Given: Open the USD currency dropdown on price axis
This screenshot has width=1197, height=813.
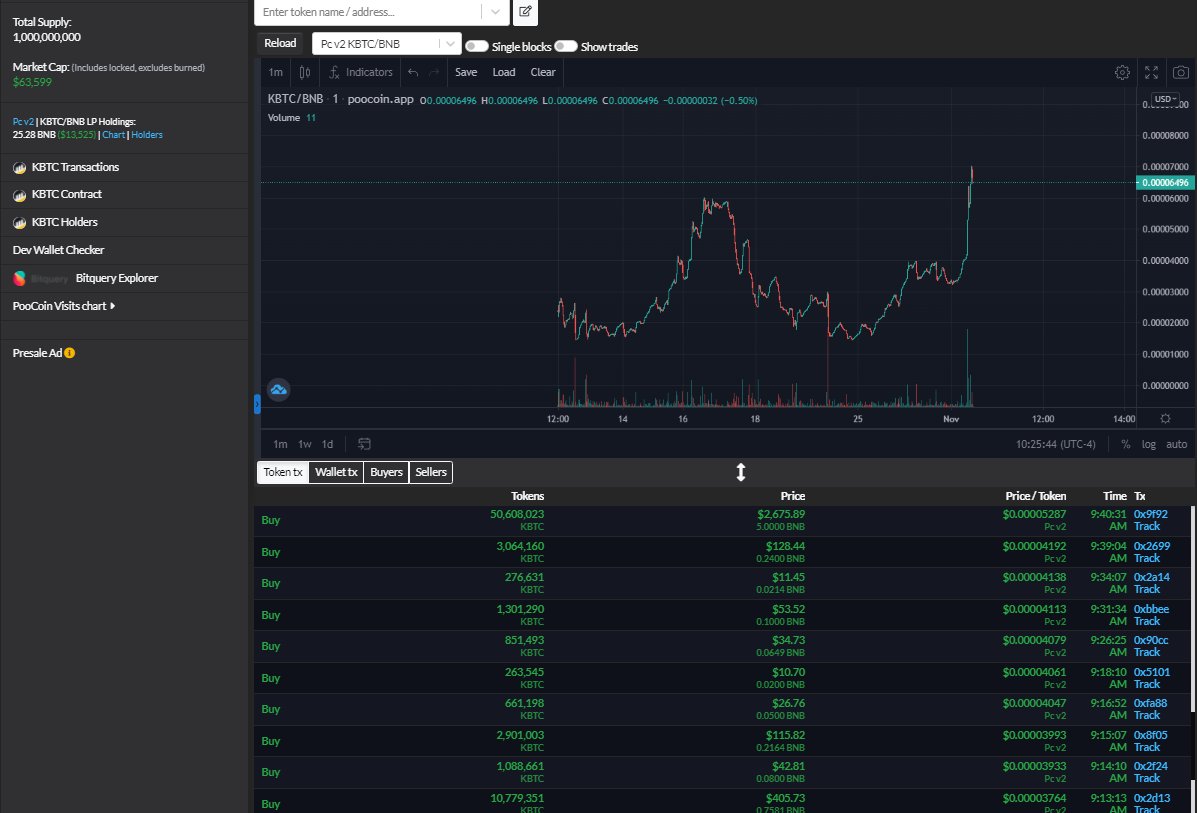Looking at the screenshot, I should 1166,99.
